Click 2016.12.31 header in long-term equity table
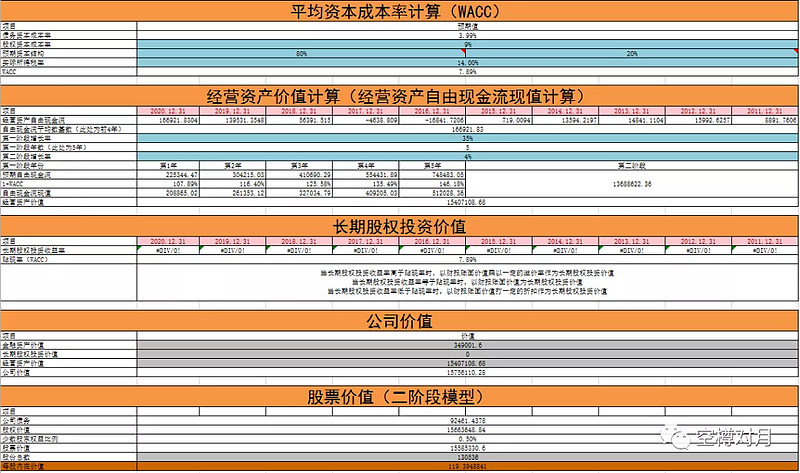This screenshot has width=800, height=473. [x=432, y=241]
